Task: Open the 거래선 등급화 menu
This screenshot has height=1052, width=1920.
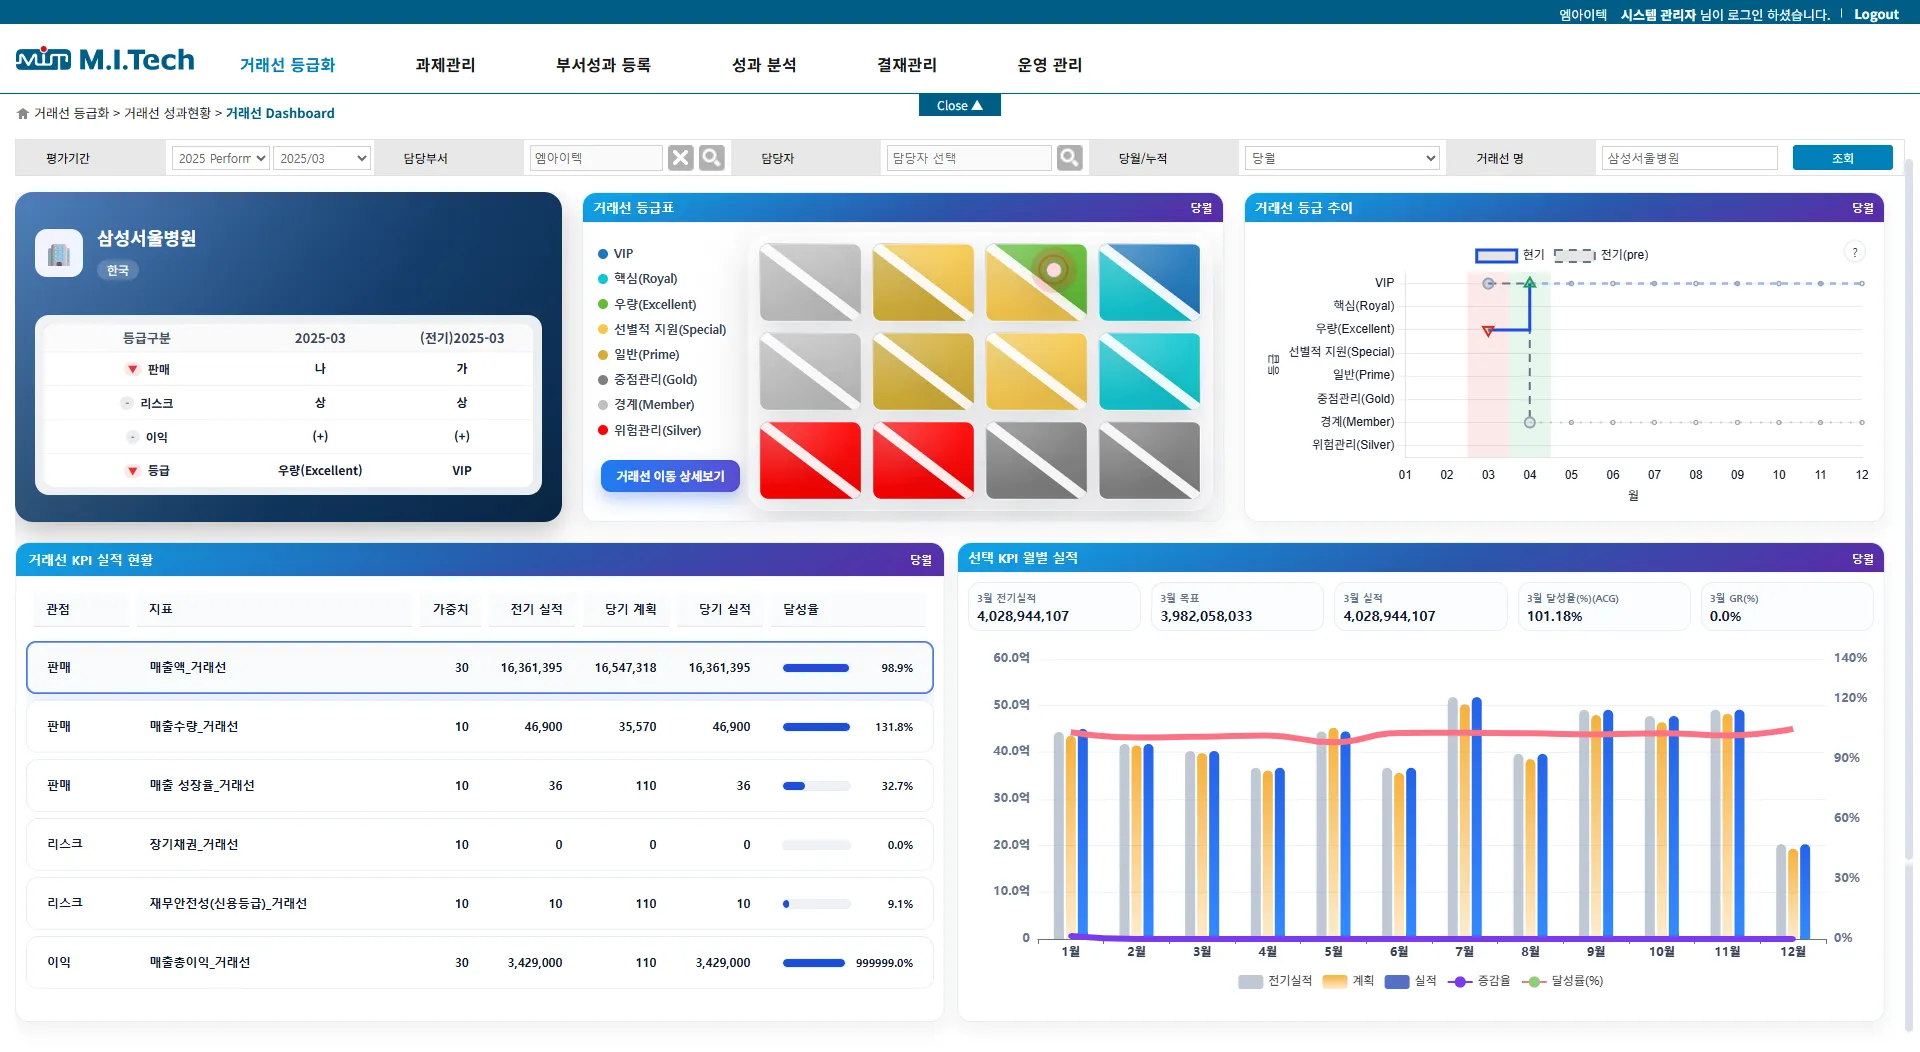Action: point(287,65)
